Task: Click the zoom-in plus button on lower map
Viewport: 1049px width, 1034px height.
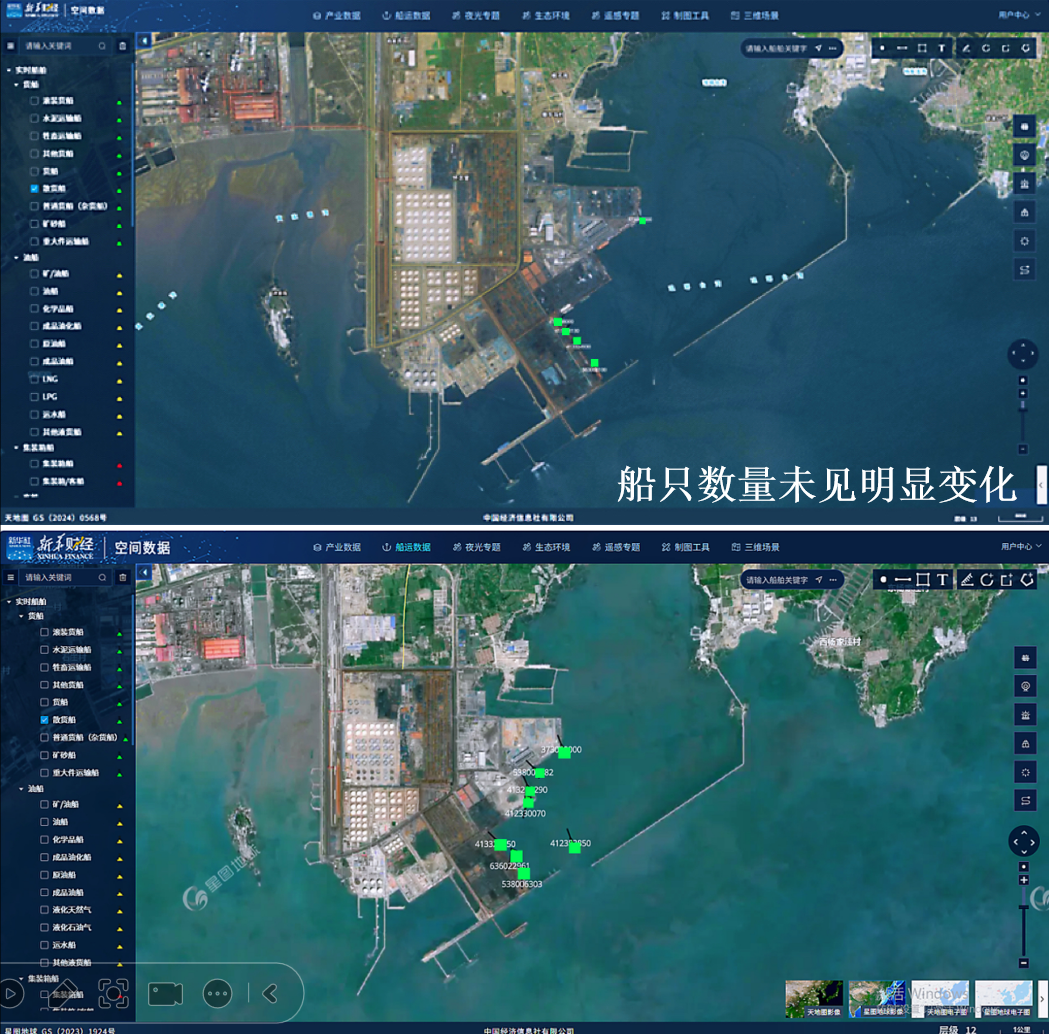Action: pos(1023,880)
